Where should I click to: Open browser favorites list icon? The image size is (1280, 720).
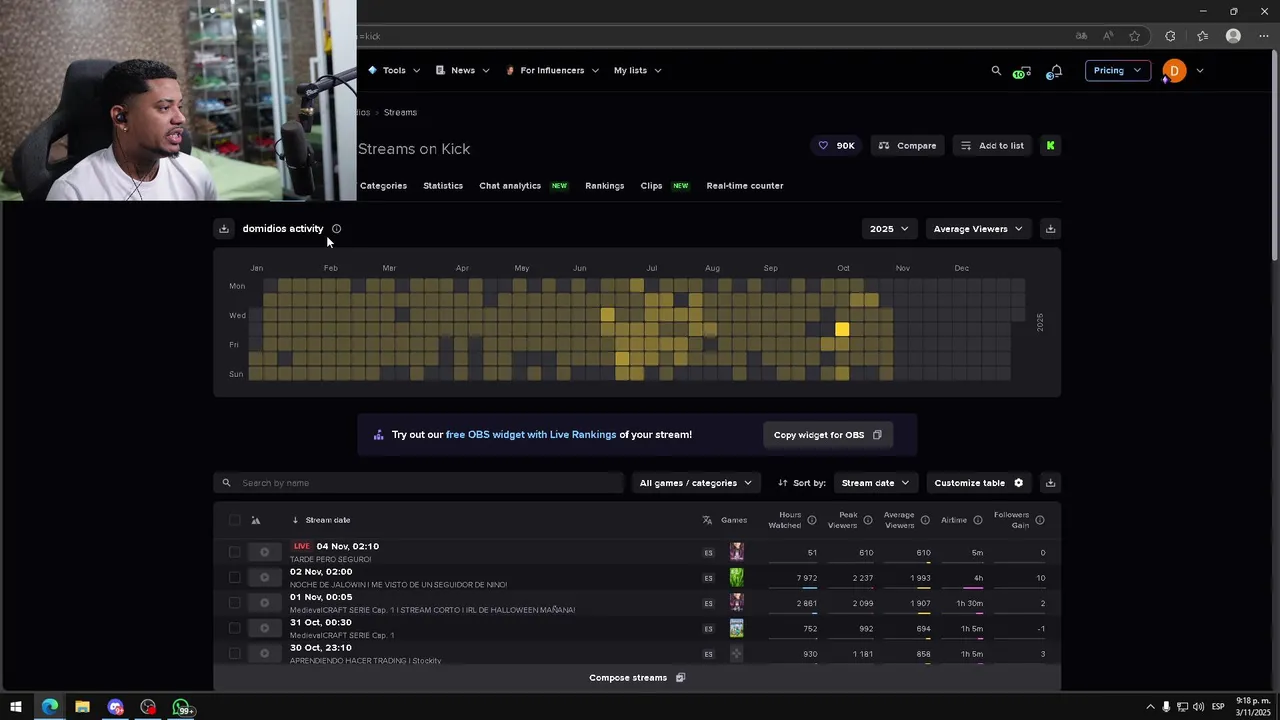(1202, 36)
